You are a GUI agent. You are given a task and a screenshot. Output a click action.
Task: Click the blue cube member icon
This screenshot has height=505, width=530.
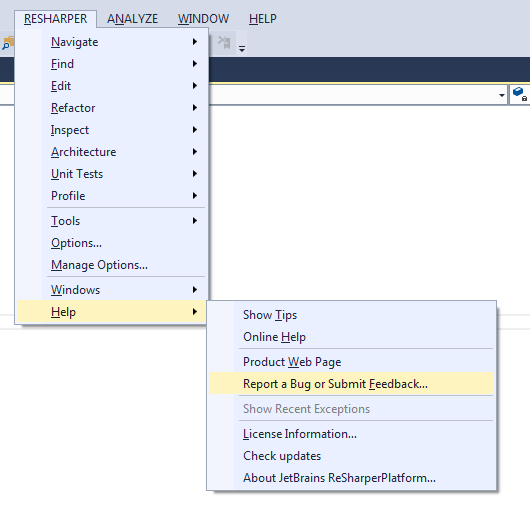point(520,94)
